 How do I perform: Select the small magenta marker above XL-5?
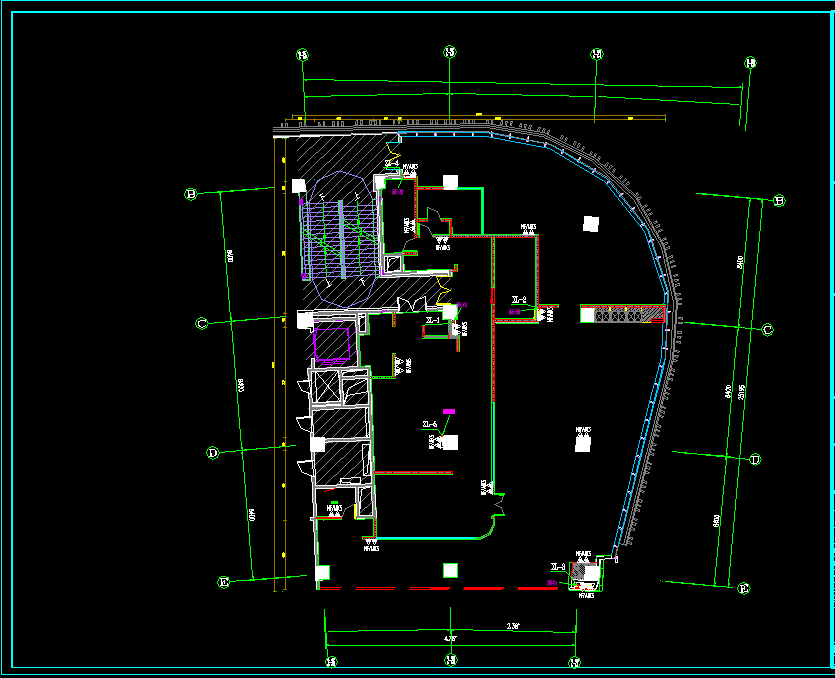tap(449, 411)
